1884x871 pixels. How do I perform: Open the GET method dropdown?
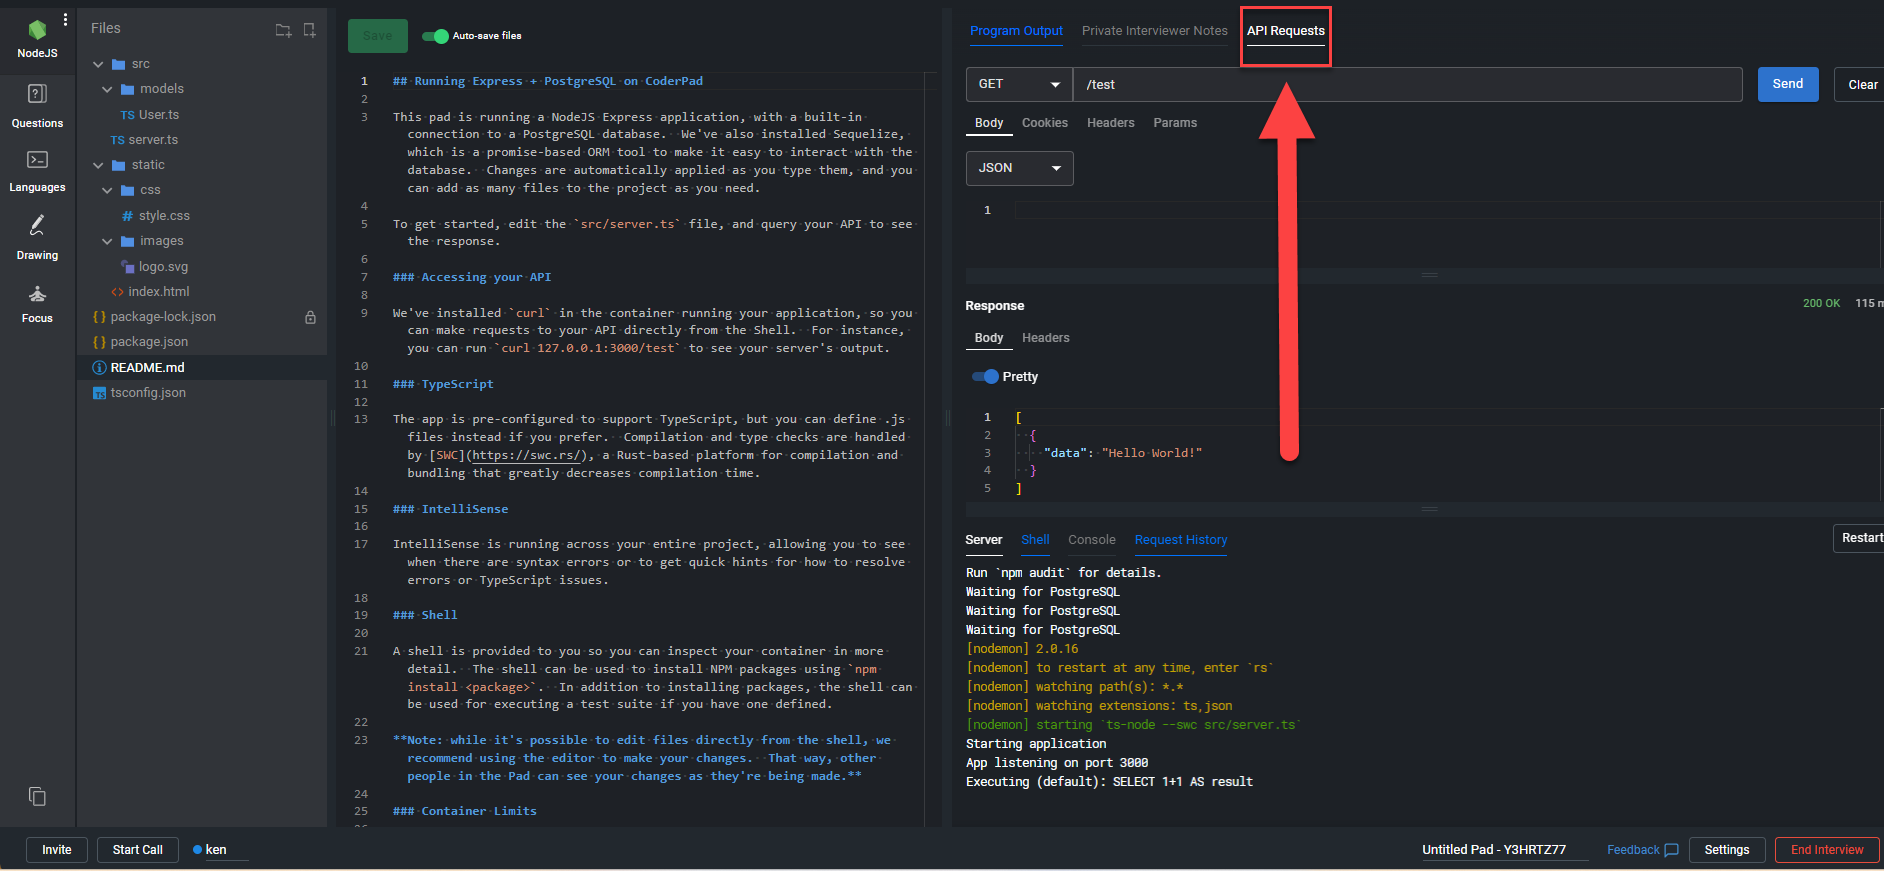1018,85
